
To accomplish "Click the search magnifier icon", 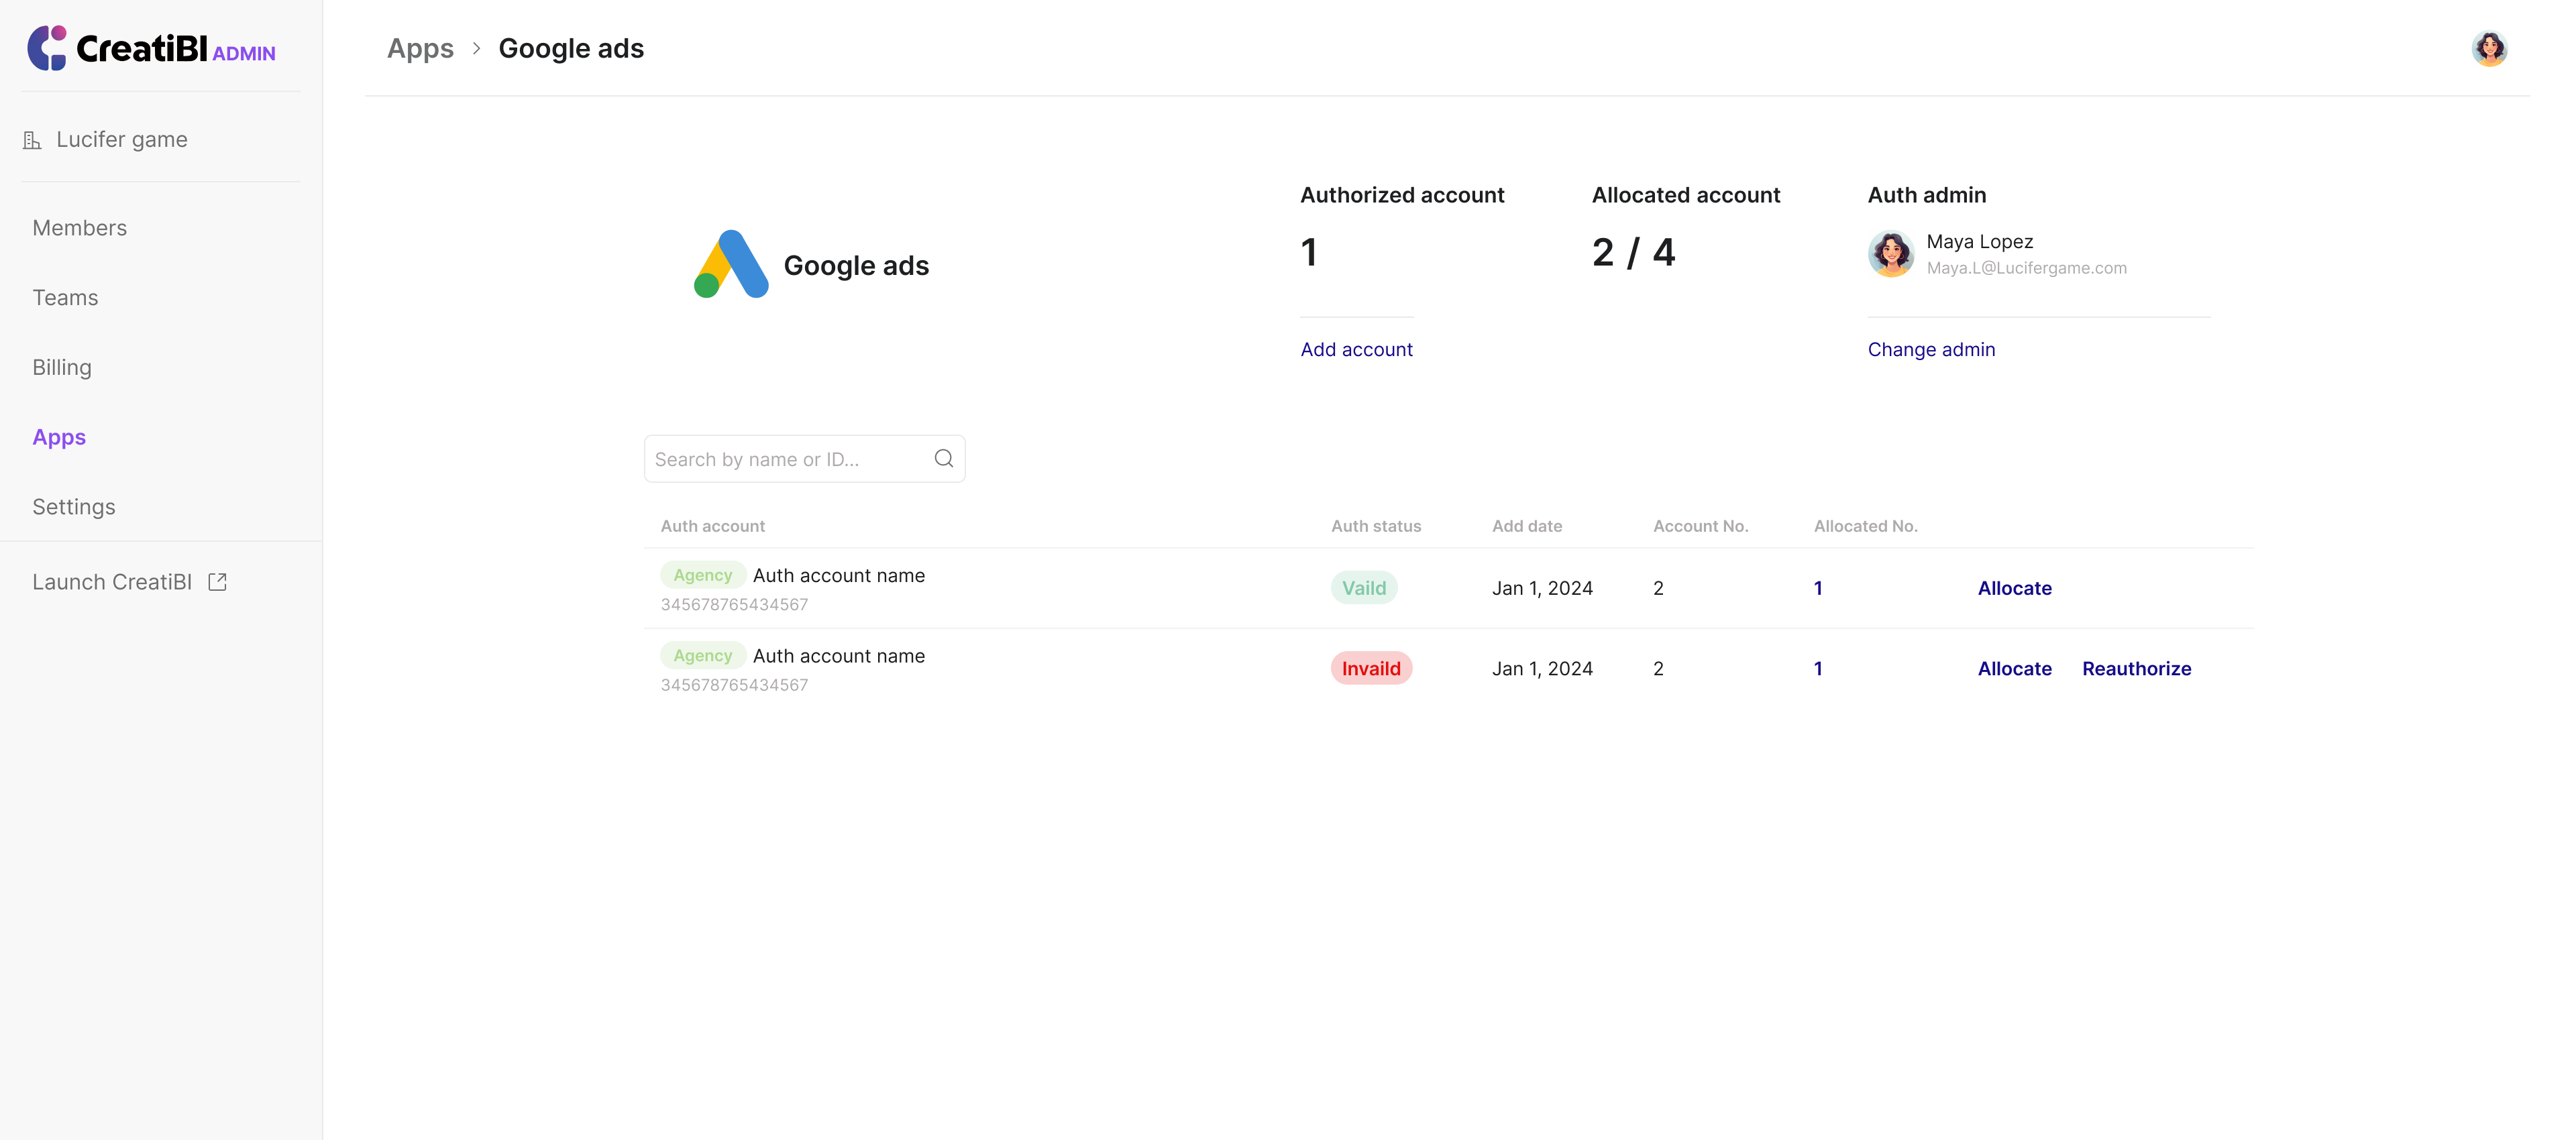I will tap(943, 459).
